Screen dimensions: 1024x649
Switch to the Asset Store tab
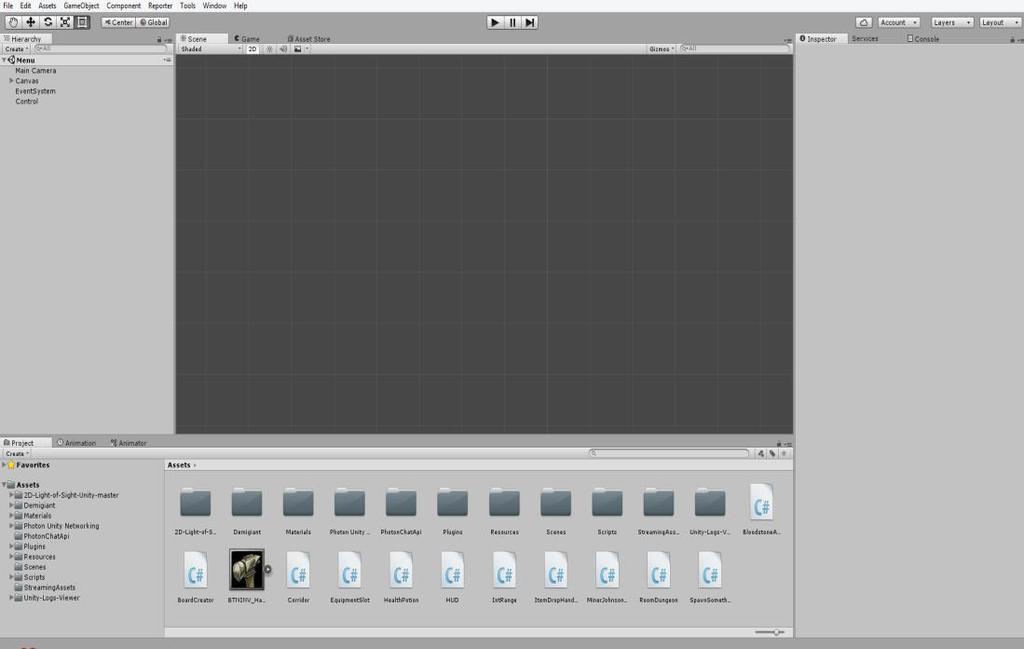(309, 39)
